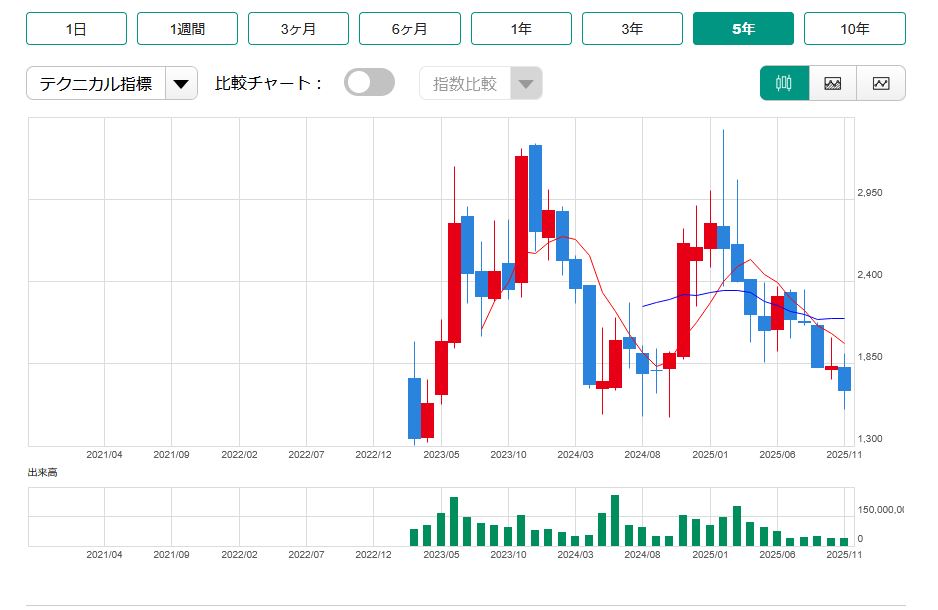Click the first blue candle in the chart
Viewport: 938px width, 610px height.
click(414, 408)
